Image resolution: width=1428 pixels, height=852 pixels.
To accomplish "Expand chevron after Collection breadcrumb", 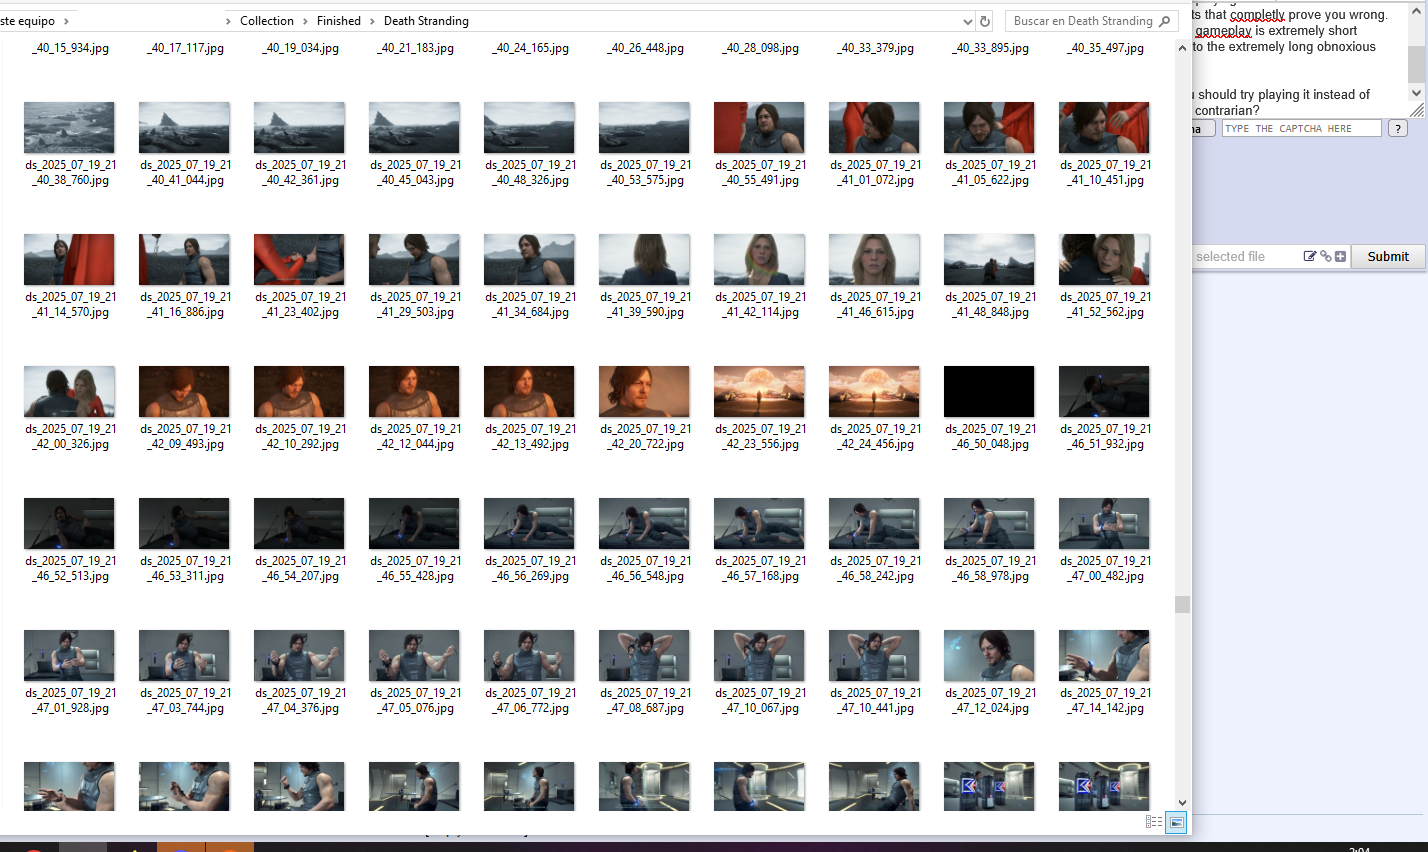I will tap(305, 21).
